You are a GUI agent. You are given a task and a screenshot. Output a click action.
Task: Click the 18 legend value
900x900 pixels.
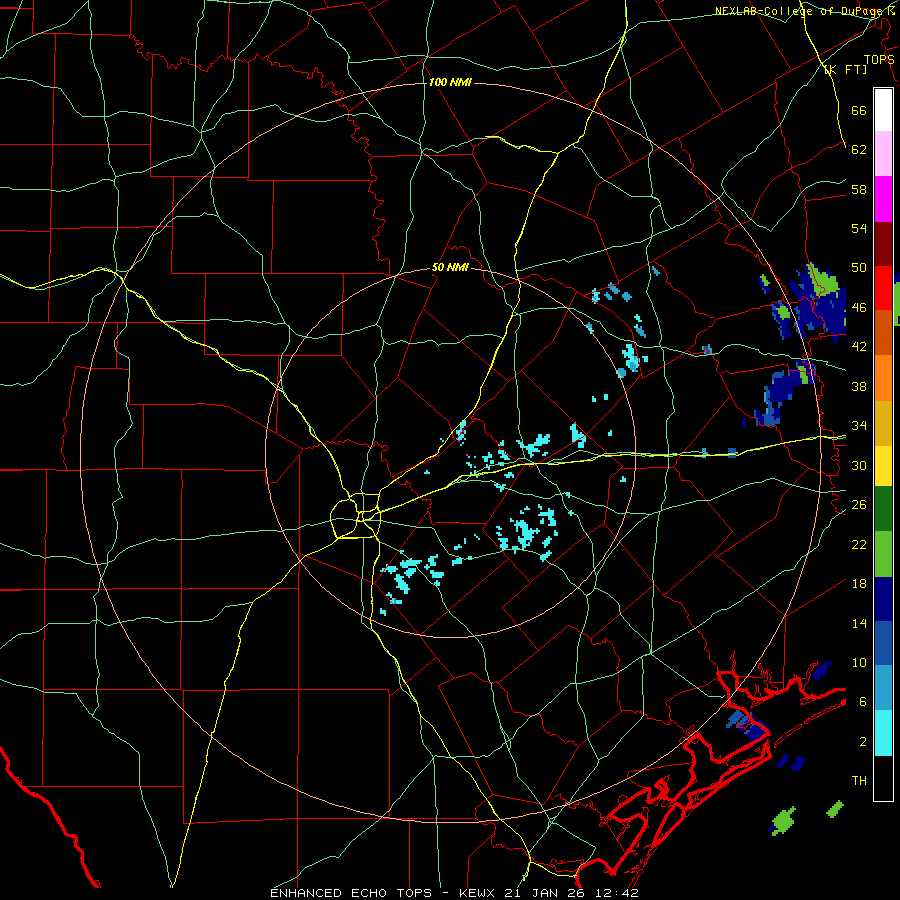click(x=859, y=584)
